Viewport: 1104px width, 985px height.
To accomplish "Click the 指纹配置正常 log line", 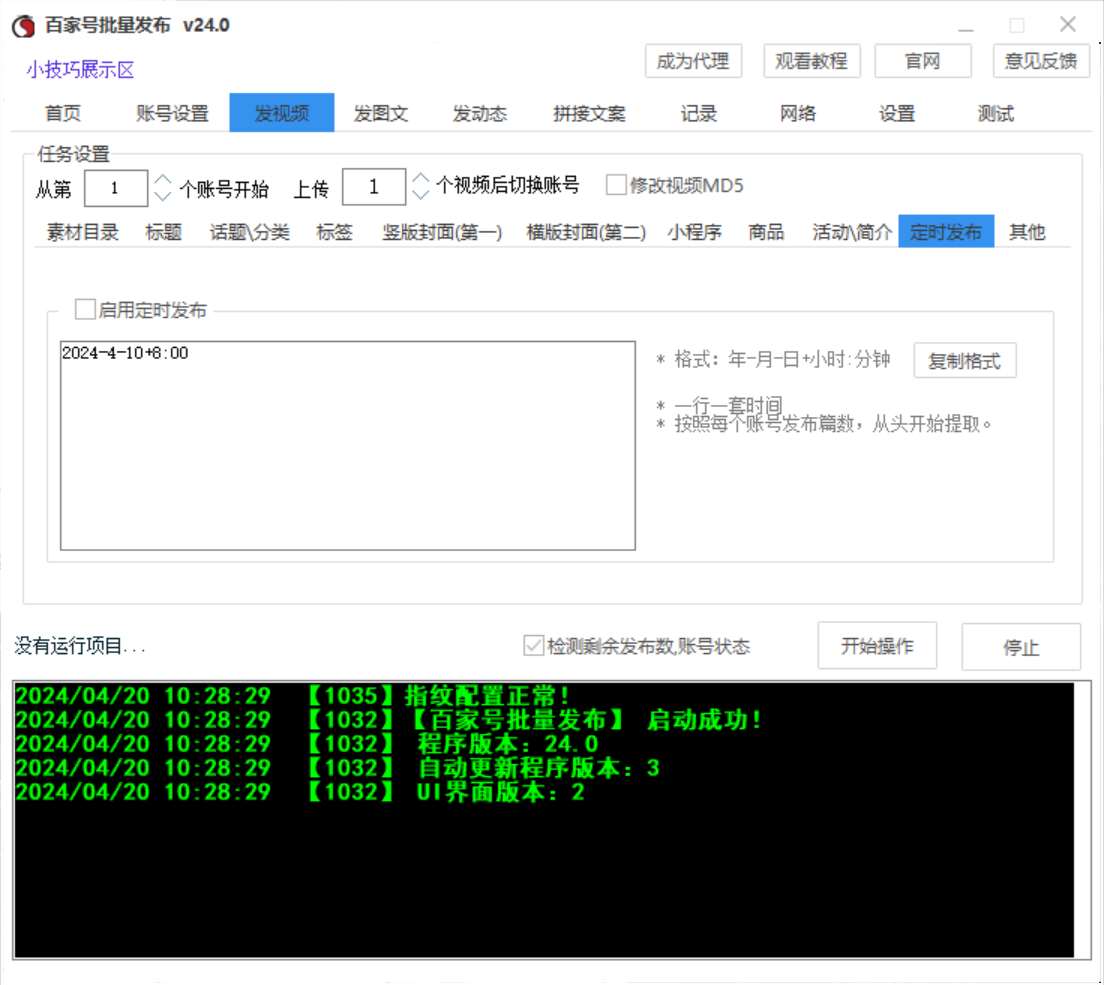I will (293, 696).
